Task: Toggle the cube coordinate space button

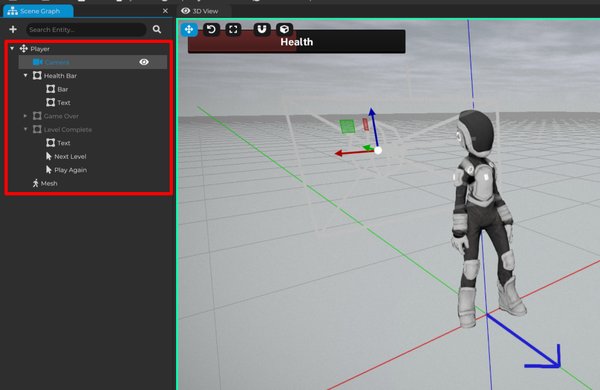Action: tap(284, 29)
